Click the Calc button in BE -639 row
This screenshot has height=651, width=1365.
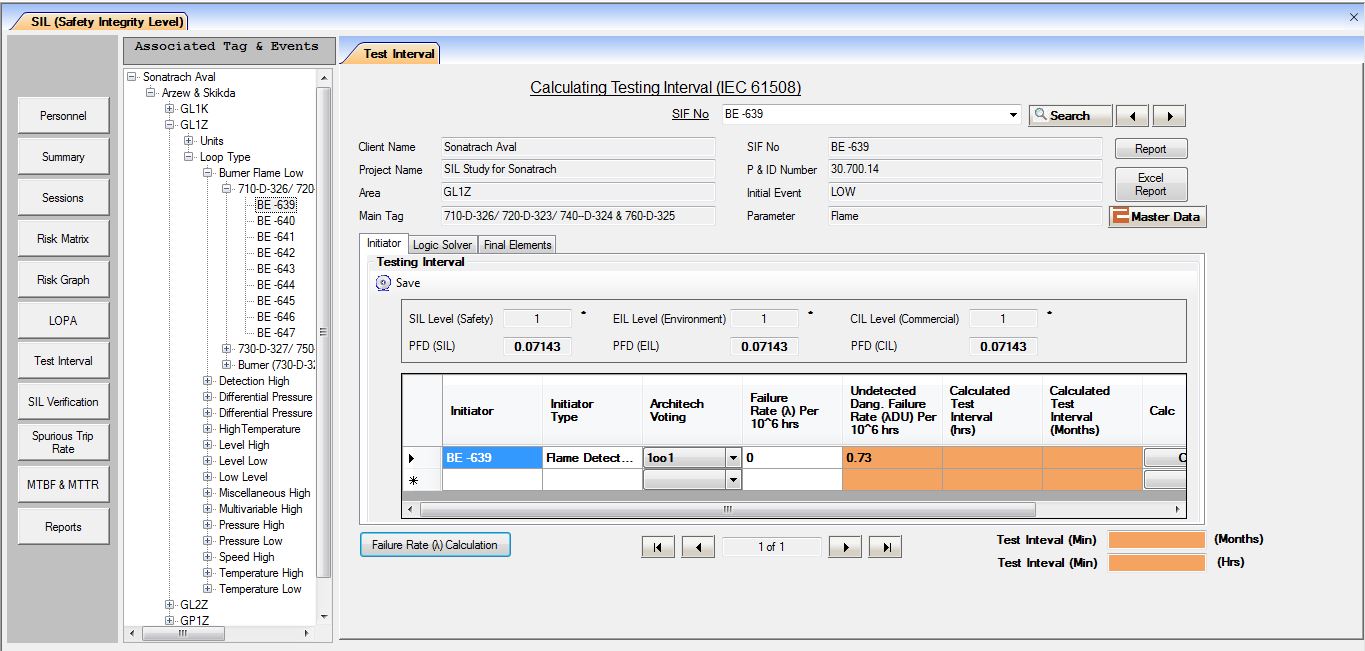(1166, 458)
